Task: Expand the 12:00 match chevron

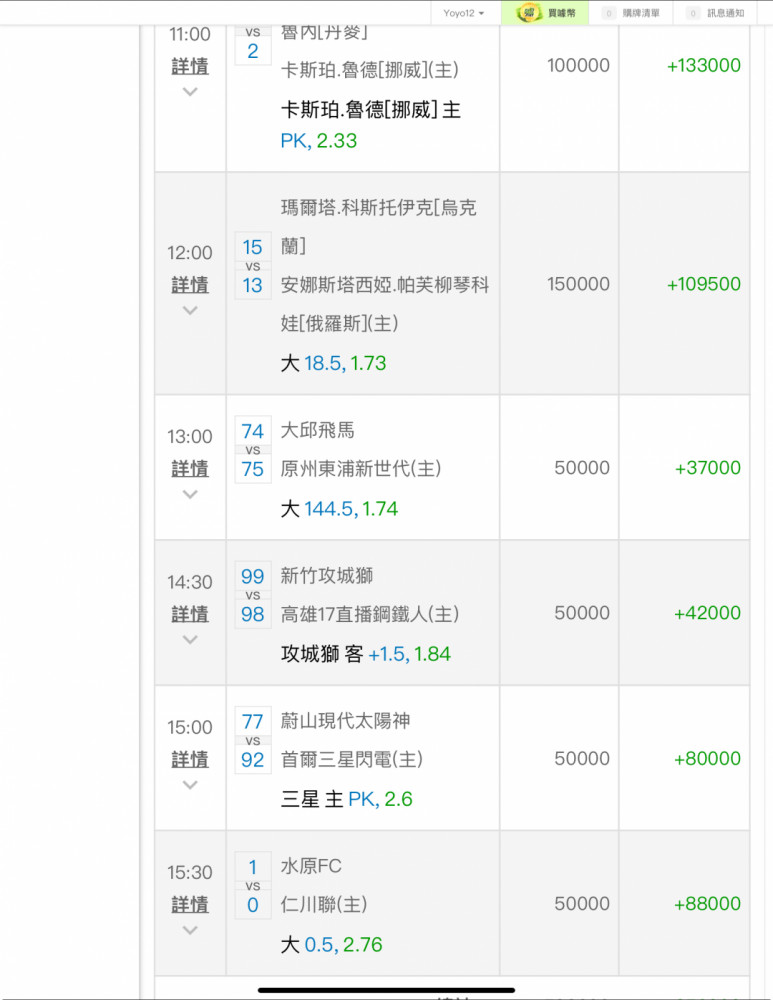Action: (190, 310)
